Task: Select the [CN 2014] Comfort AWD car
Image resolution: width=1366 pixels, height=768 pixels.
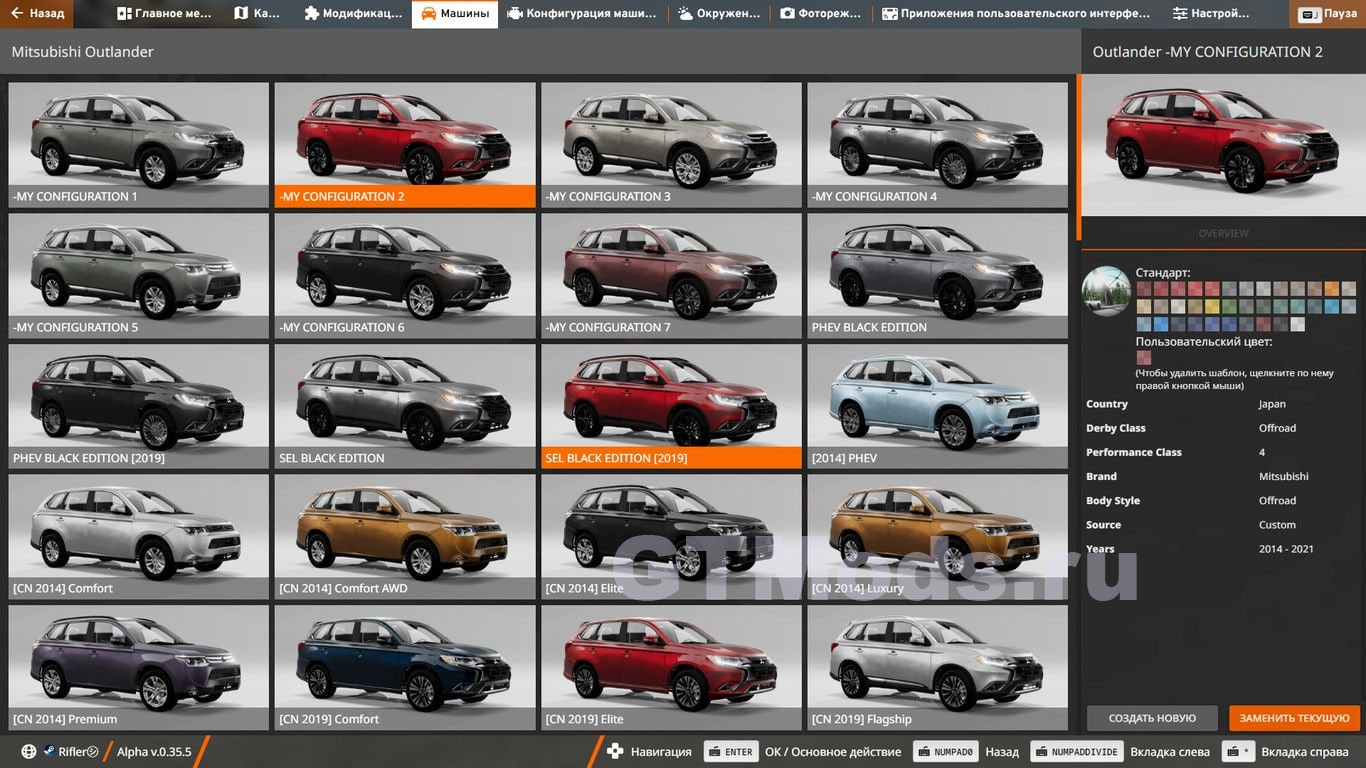Action: point(405,537)
